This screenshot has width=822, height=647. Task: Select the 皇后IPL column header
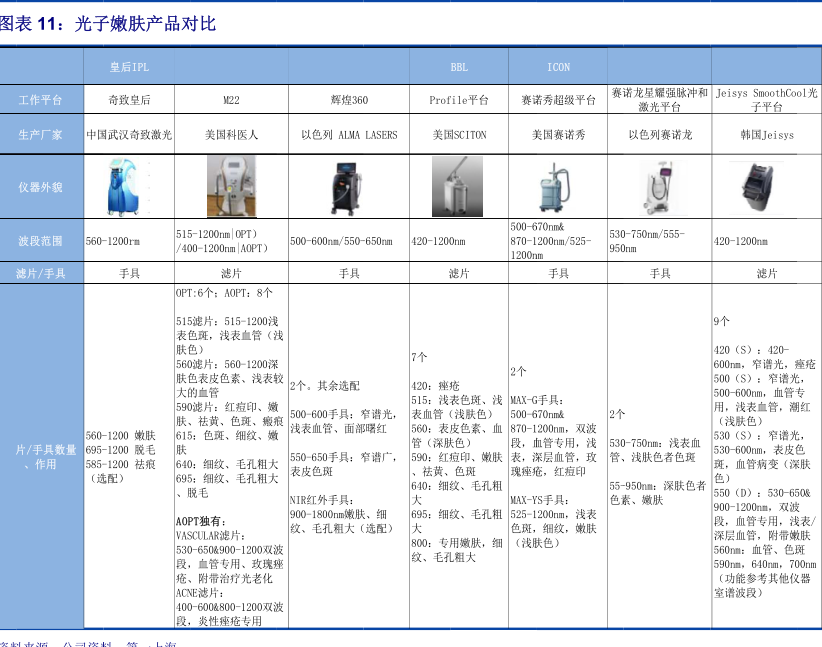pyautogui.click(x=129, y=67)
